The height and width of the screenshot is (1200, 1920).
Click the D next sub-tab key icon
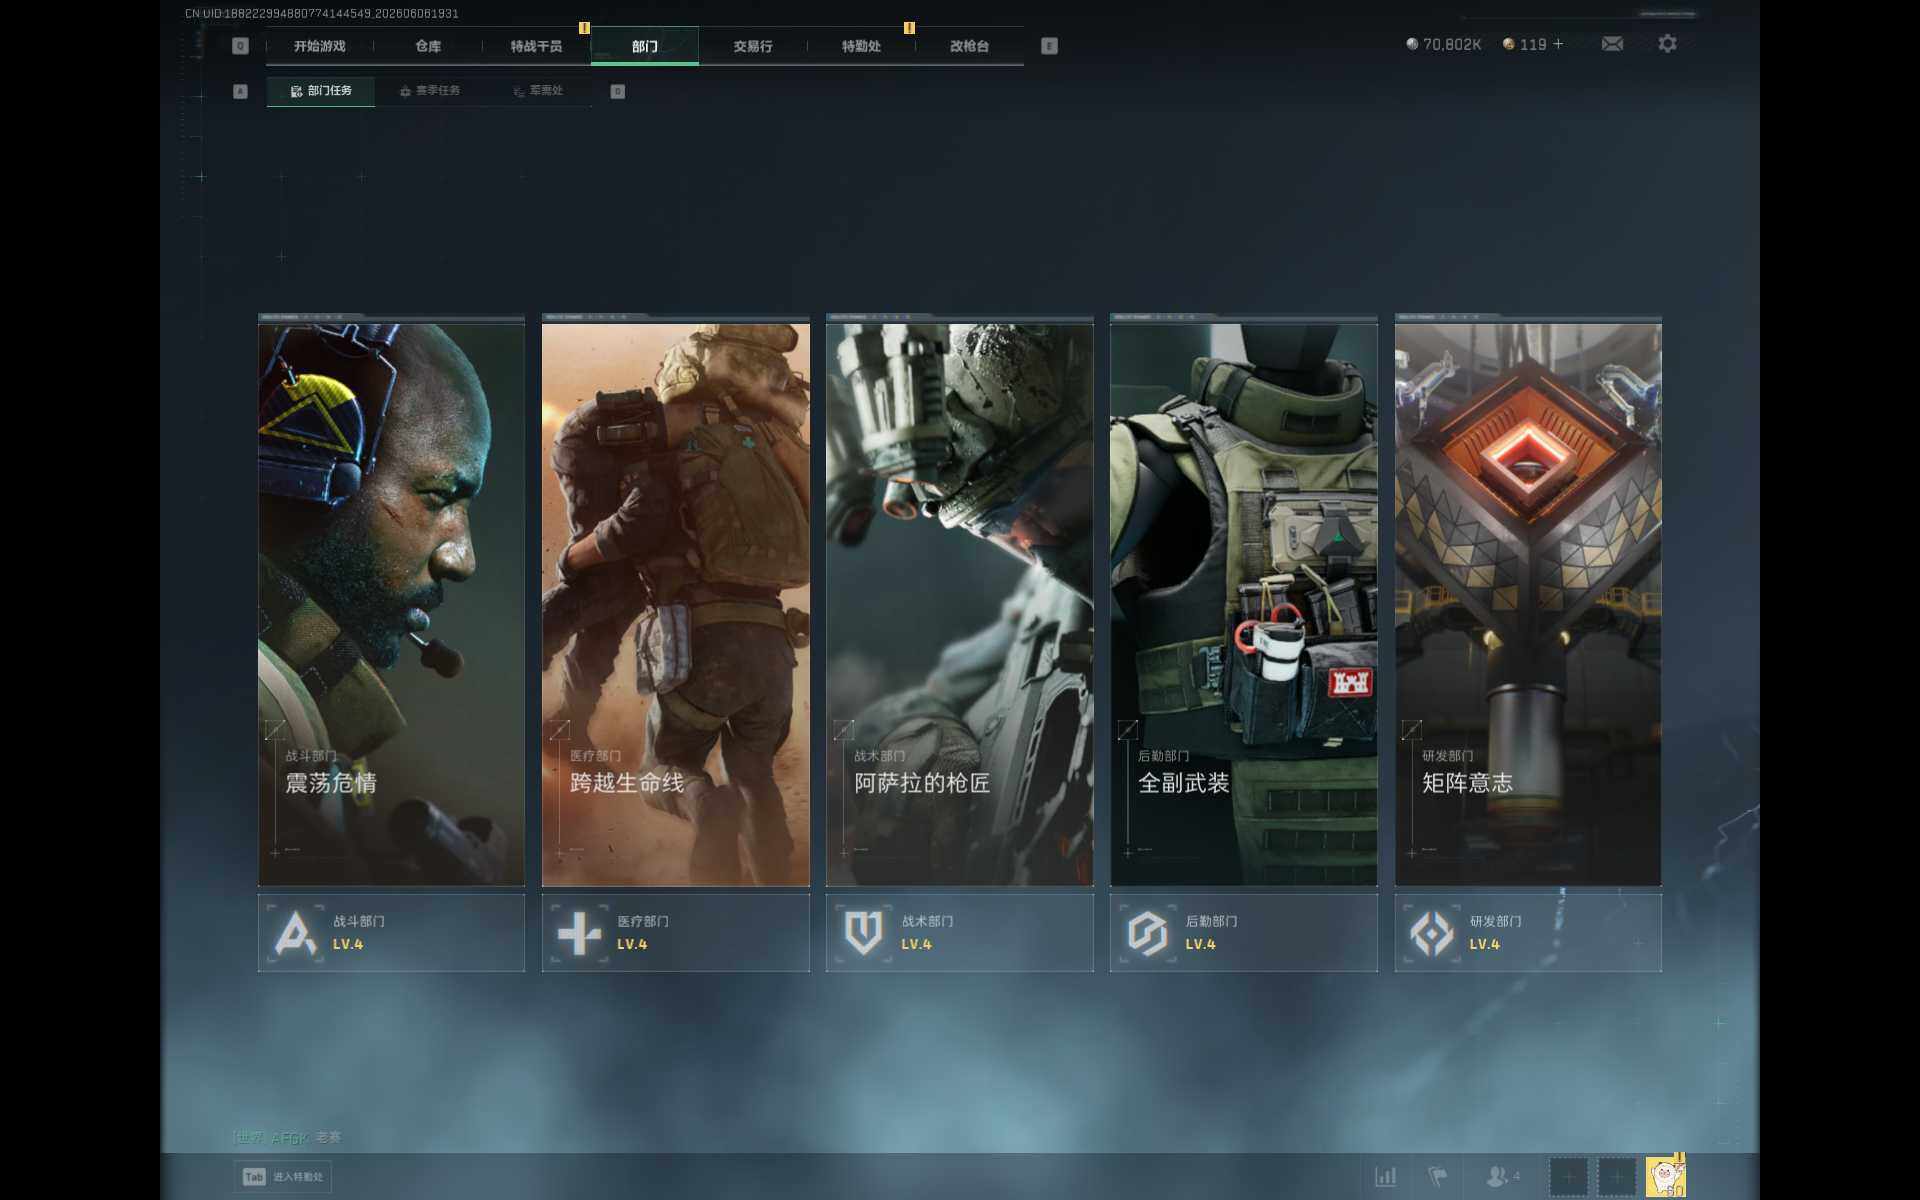coord(618,92)
